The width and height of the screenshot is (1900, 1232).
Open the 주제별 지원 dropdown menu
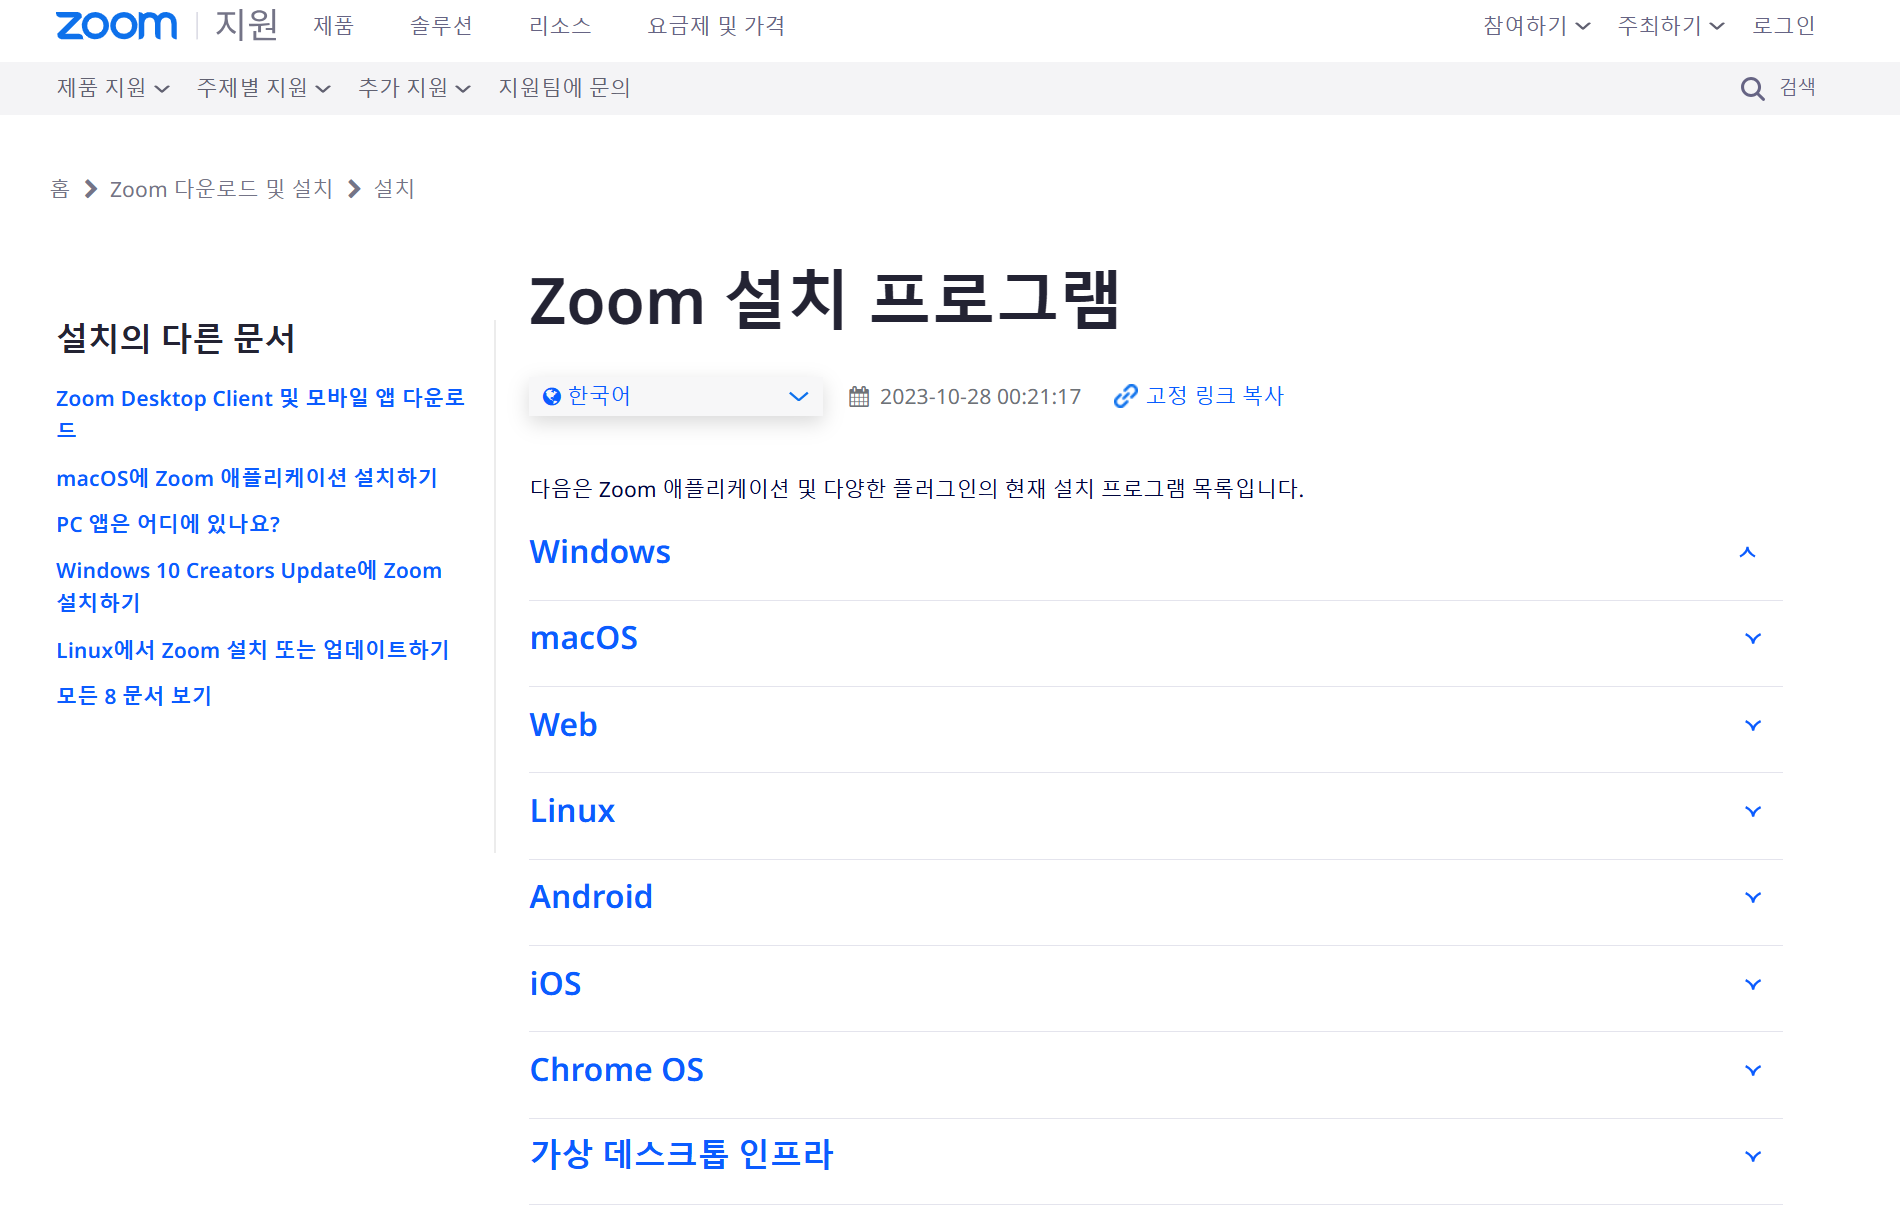[264, 88]
